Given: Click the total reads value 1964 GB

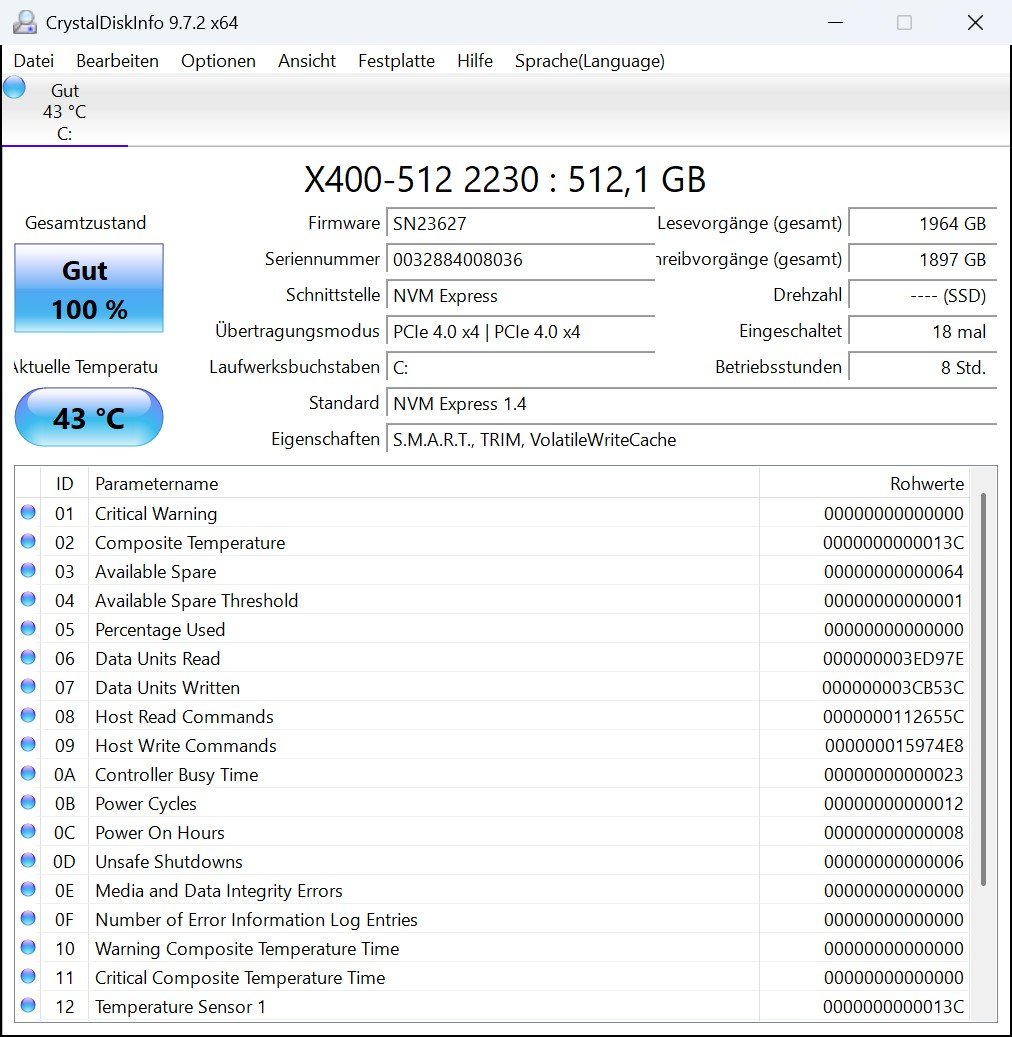Looking at the screenshot, I should pyautogui.click(x=923, y=224).
